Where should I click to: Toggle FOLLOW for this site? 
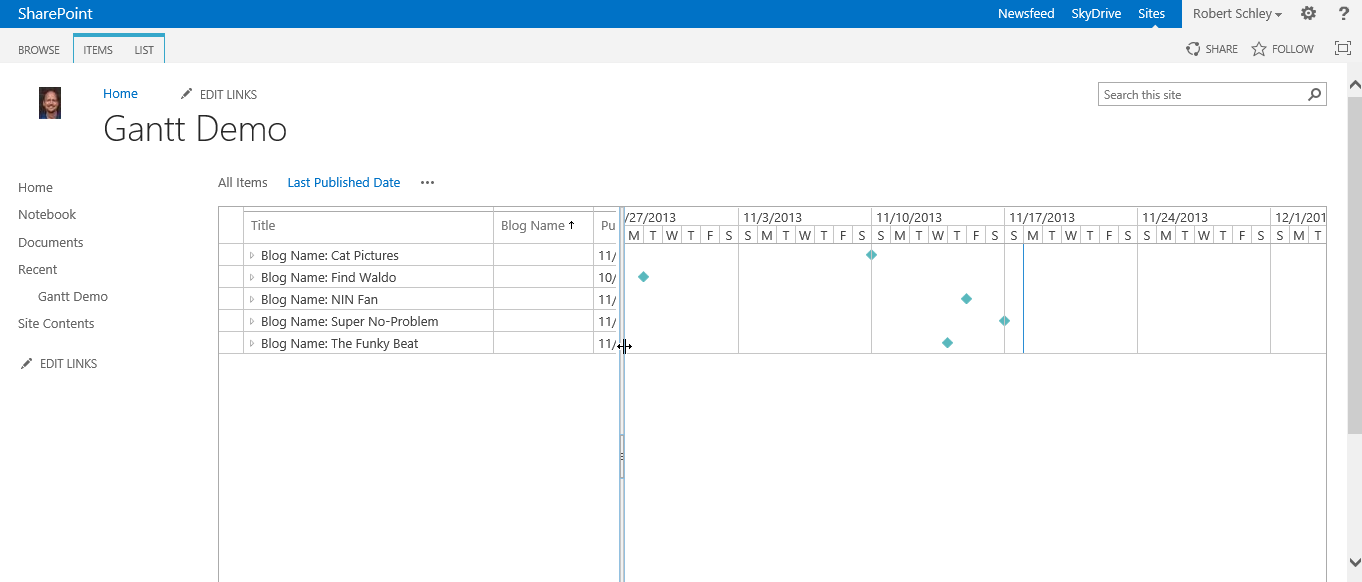pos(1282,48)
